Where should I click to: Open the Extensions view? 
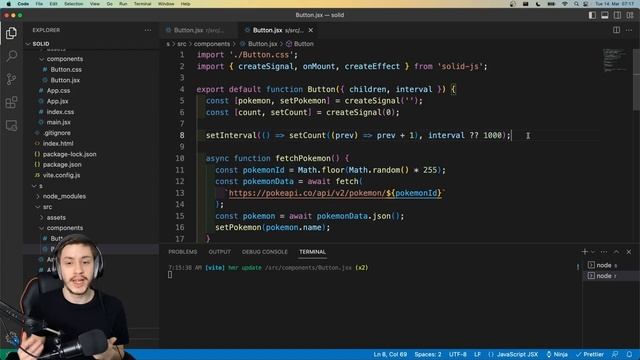point(11,102)
